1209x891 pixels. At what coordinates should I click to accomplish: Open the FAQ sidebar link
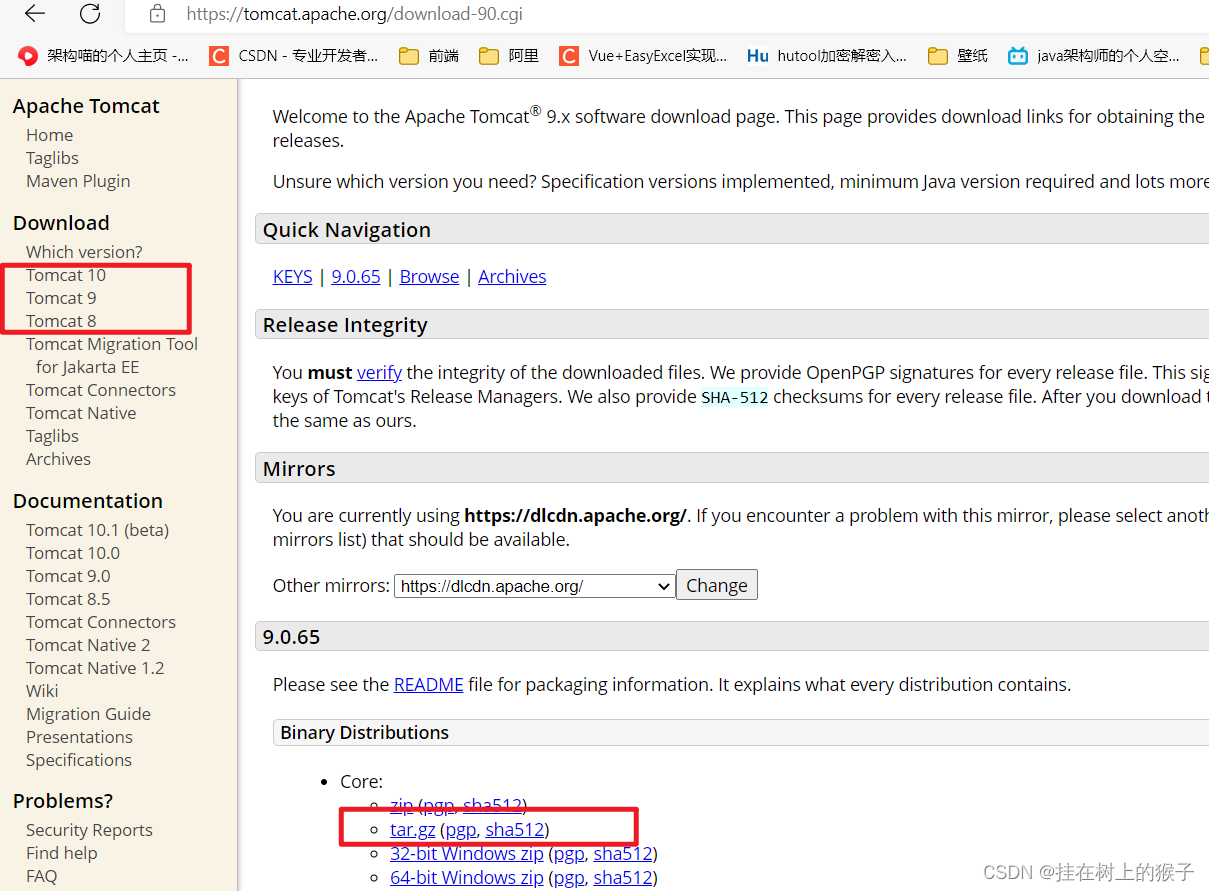coord(42,876)
